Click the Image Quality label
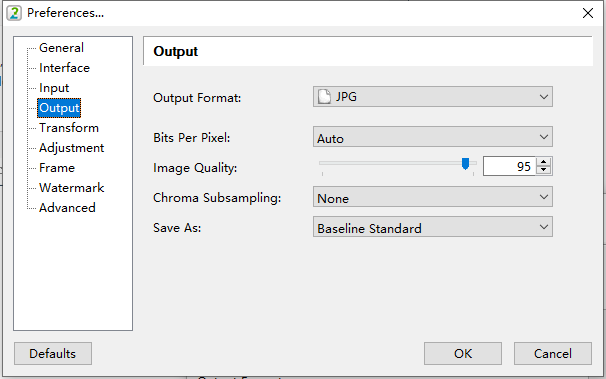 tap(195, 168)
